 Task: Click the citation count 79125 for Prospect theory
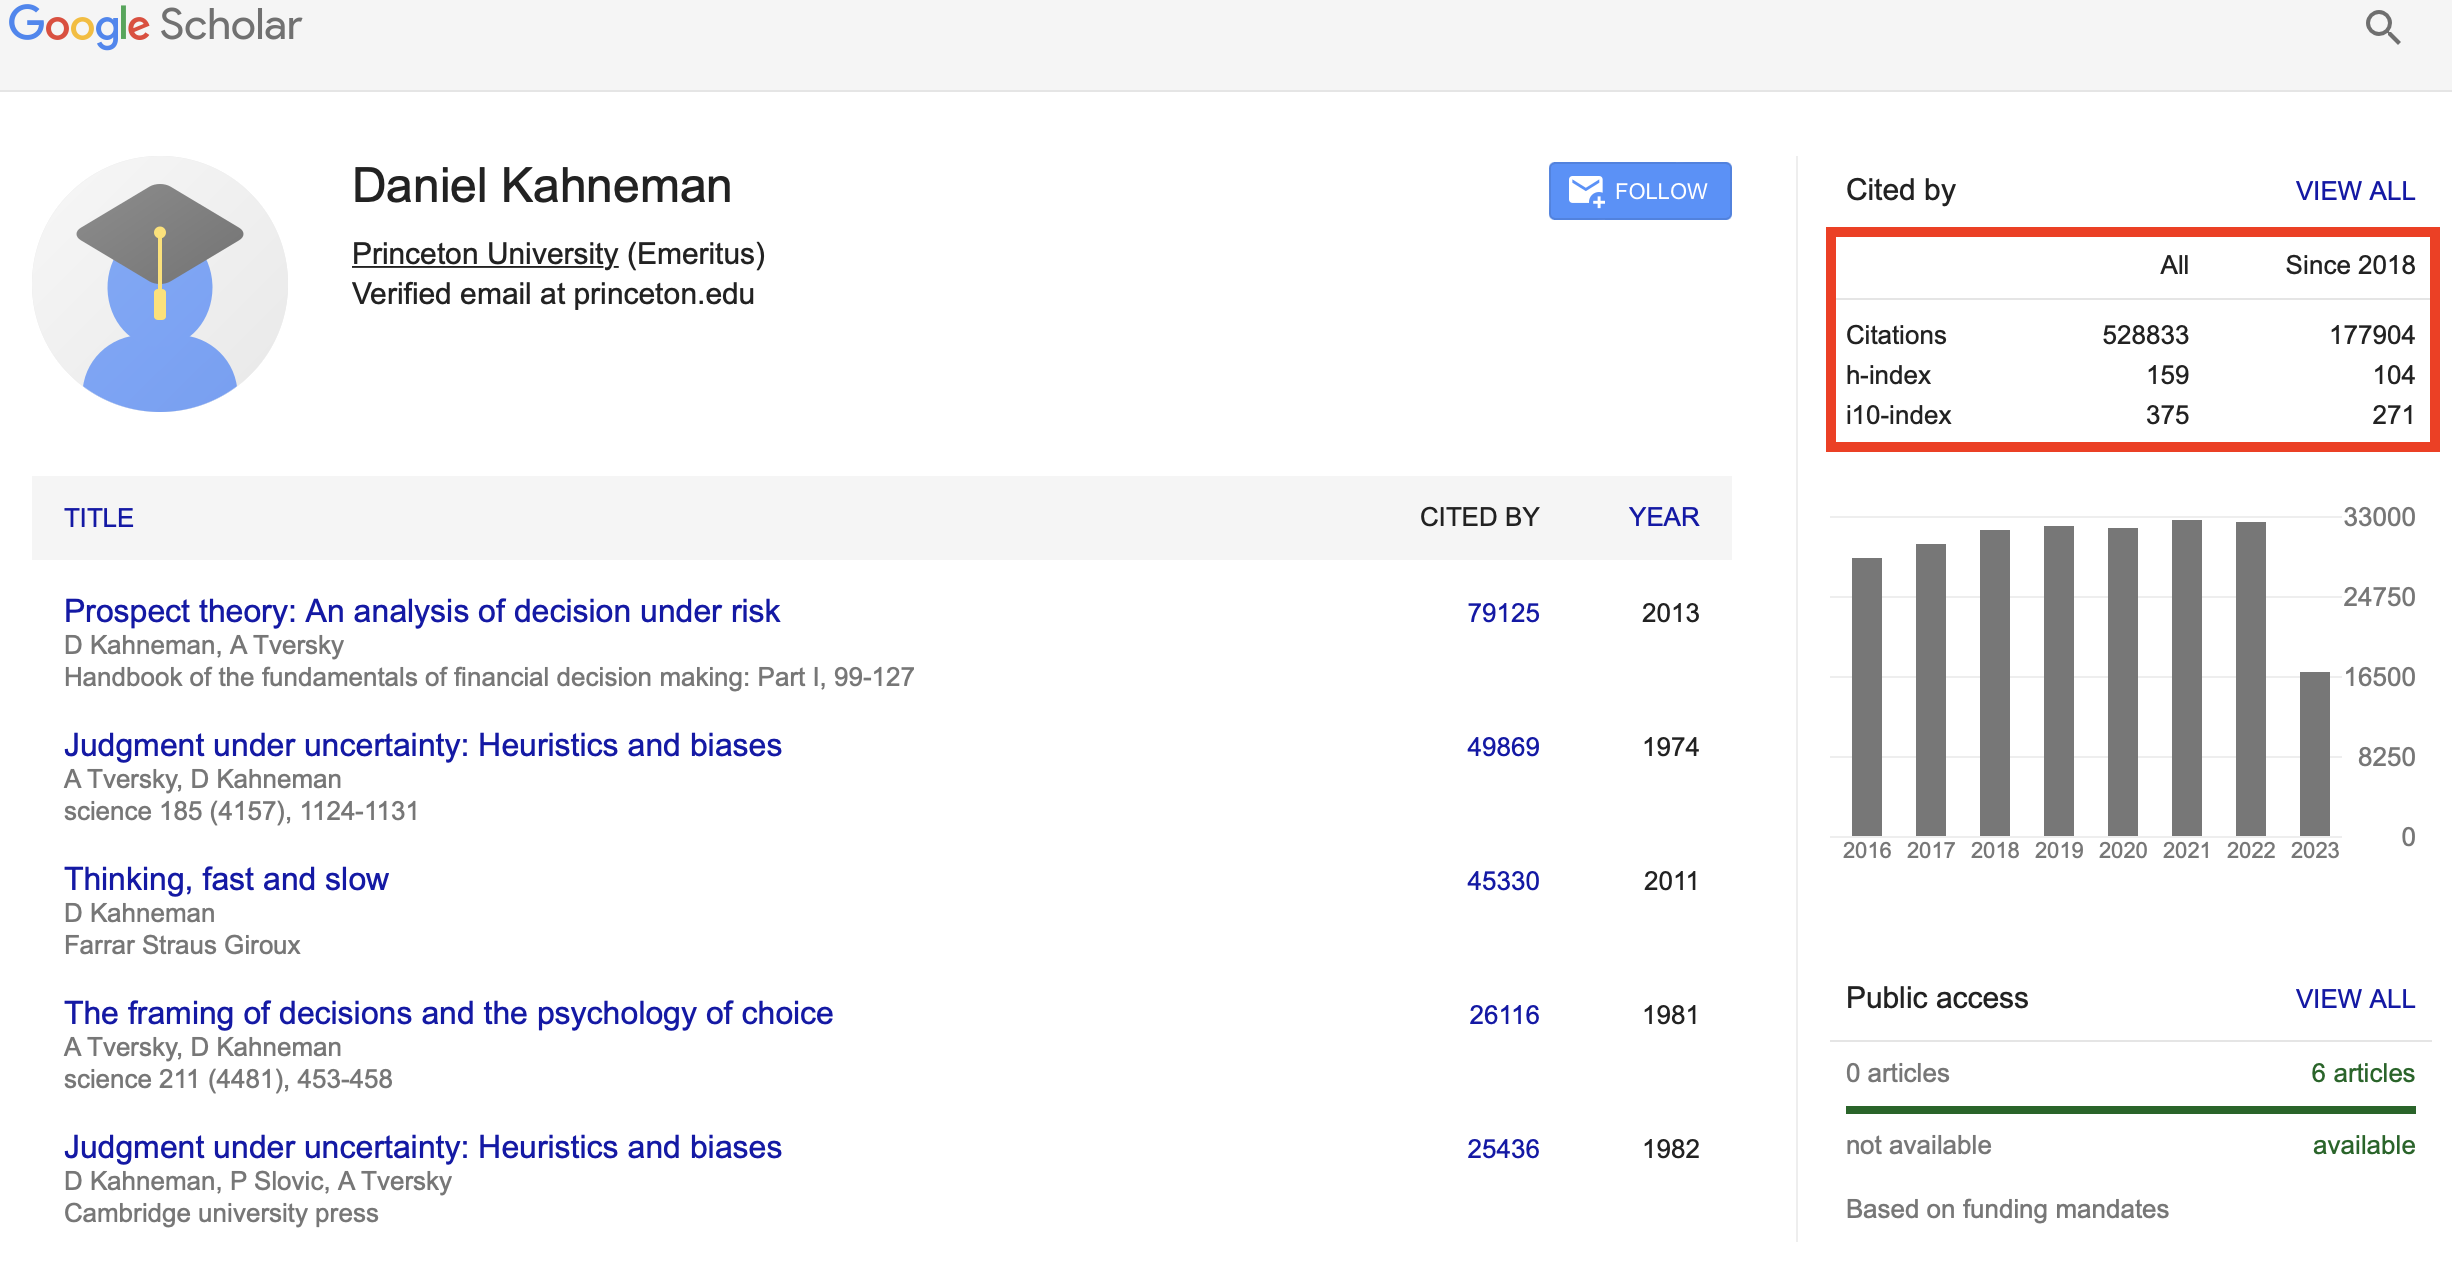pyautogui.click(x=1504, y=612)
